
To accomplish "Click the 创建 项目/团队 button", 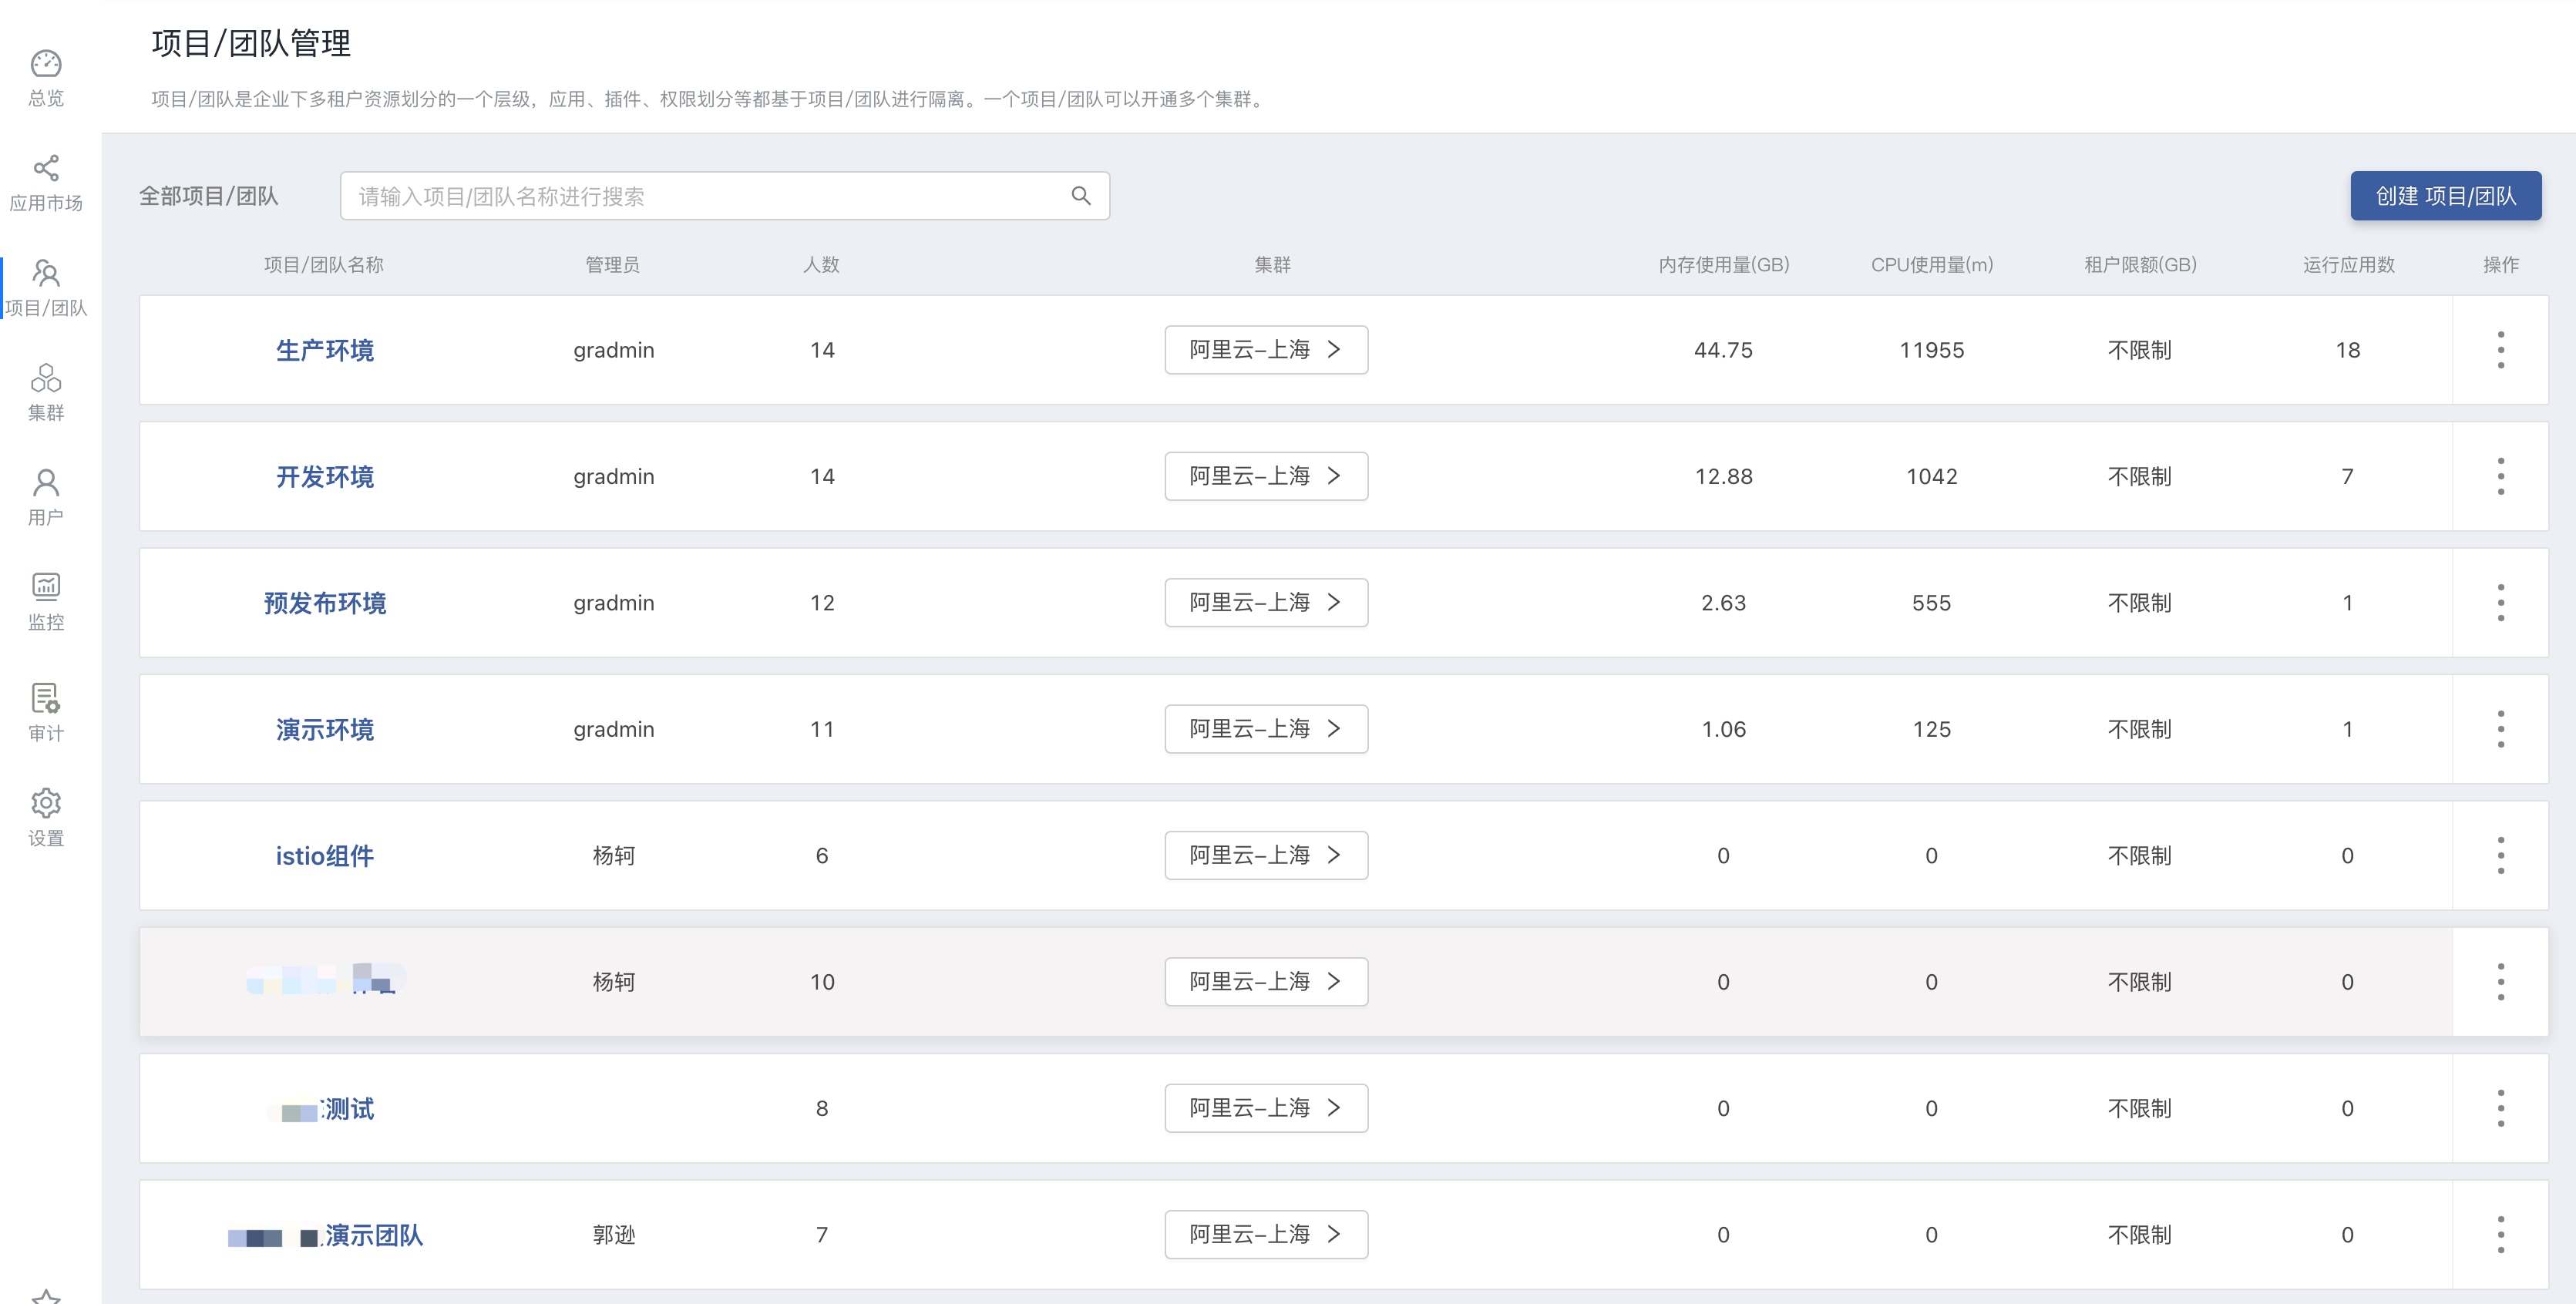I will tap(2445, 196).
